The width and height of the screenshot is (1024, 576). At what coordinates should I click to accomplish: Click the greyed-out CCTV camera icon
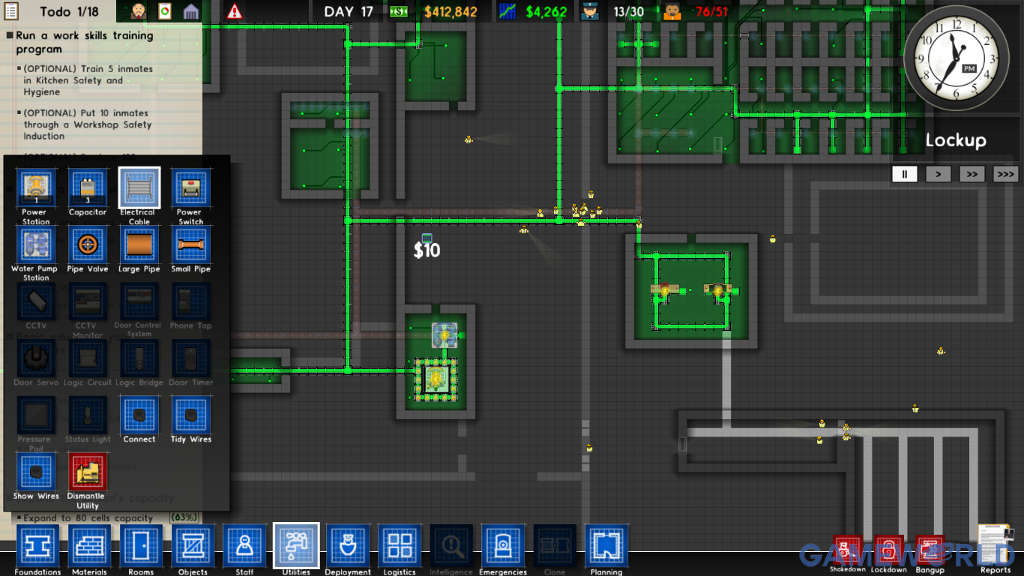pyautogui.click(x=35, y=302)
